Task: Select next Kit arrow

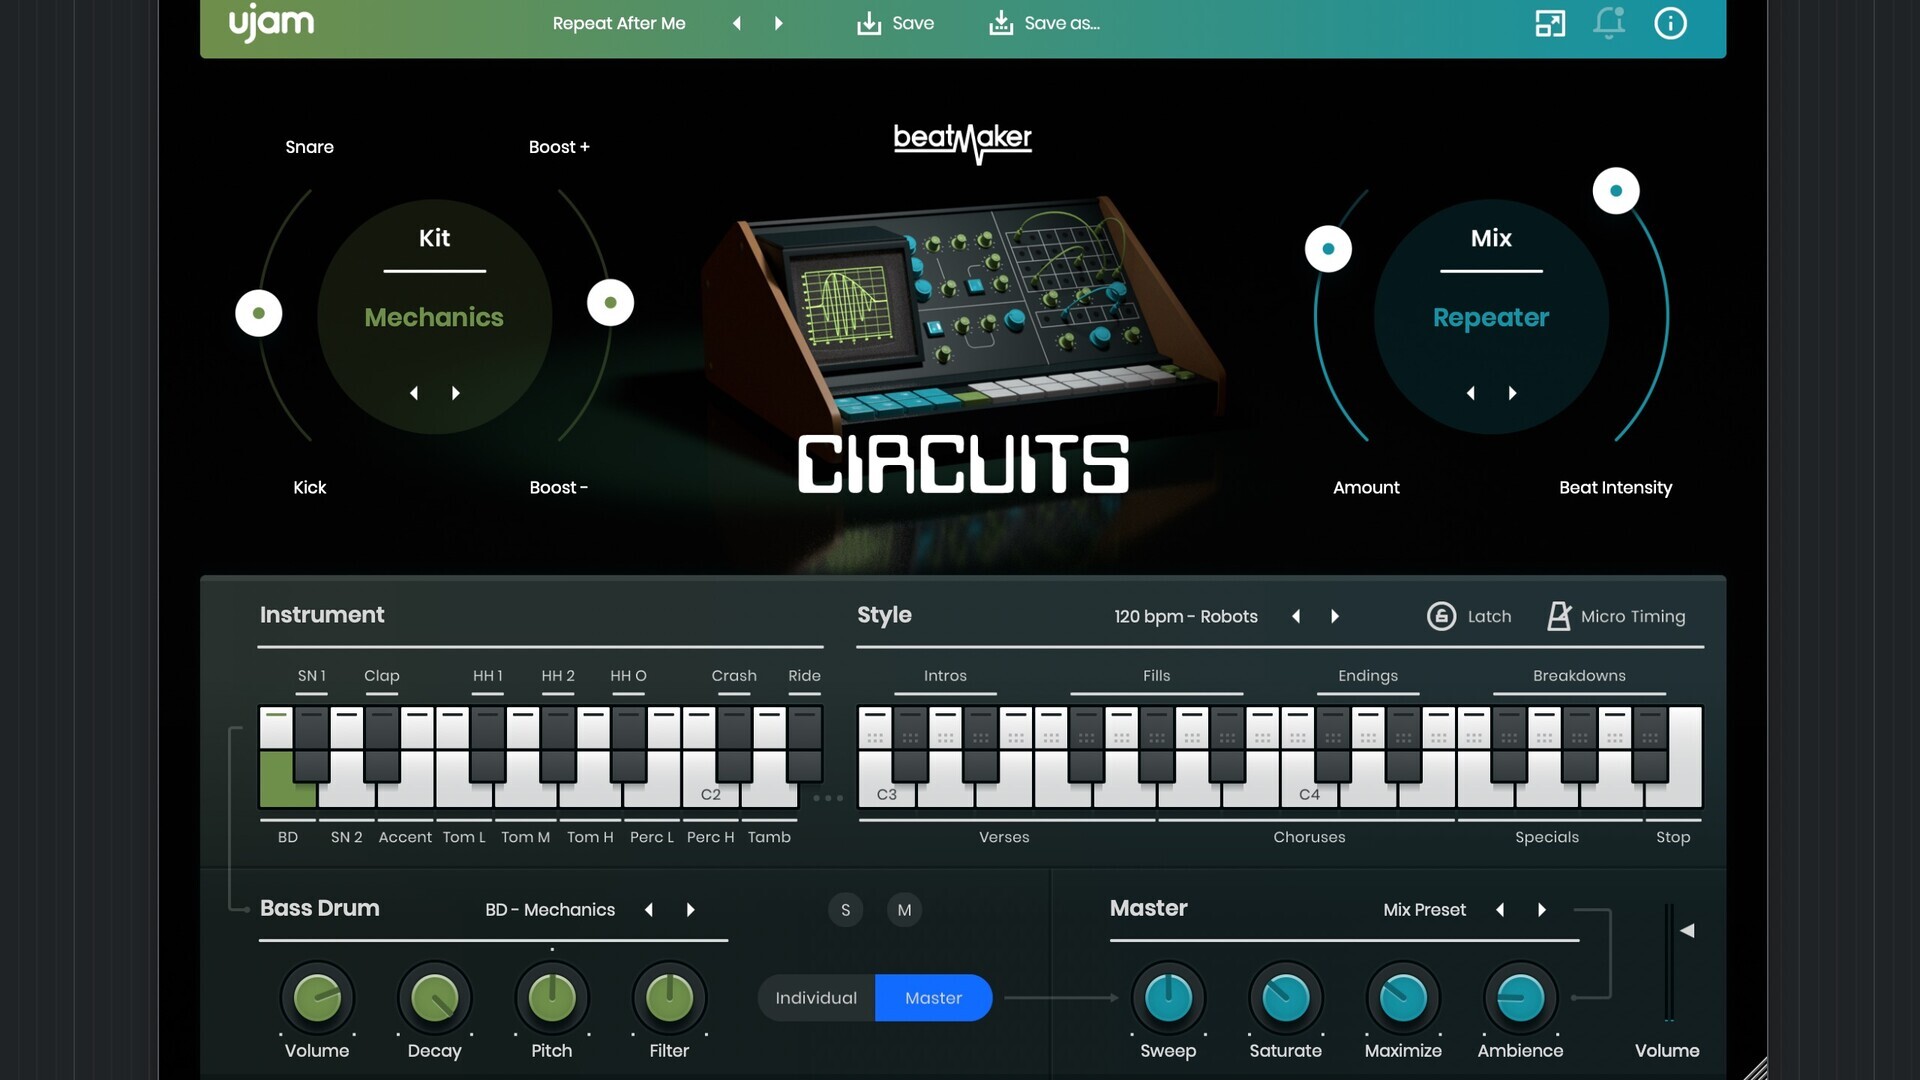Action: coord(456,393)
